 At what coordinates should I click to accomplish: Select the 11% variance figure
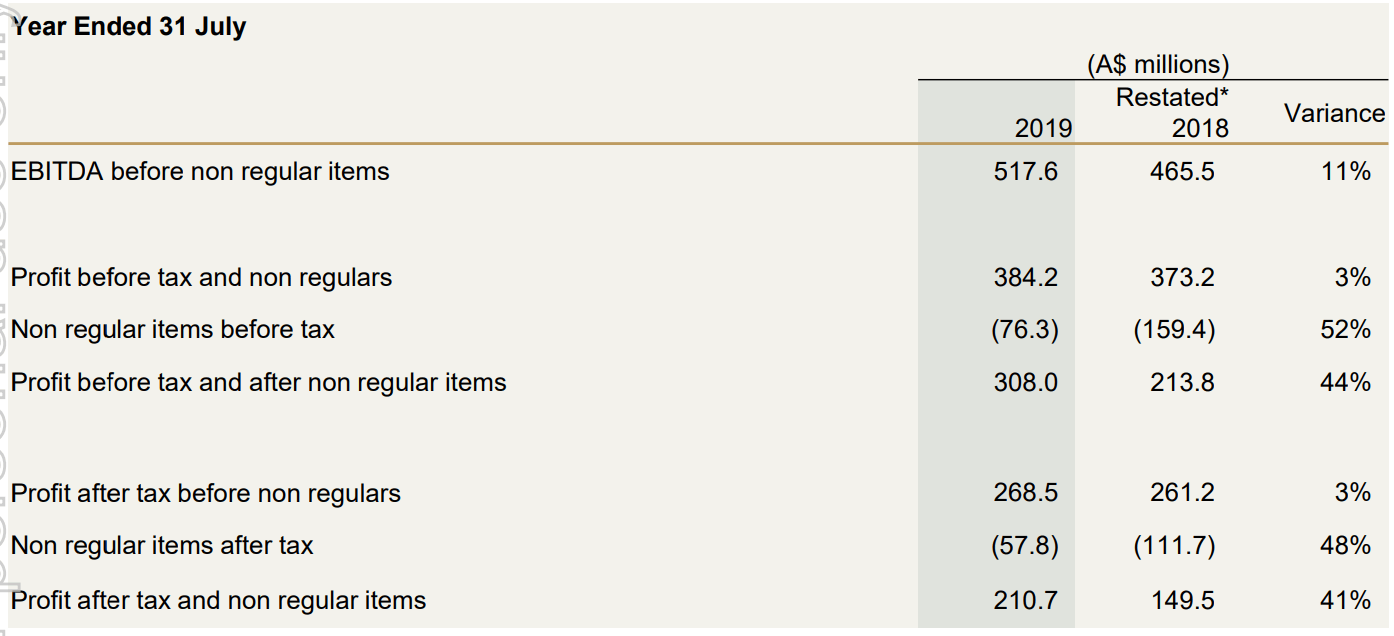[x=1345, y=172]
